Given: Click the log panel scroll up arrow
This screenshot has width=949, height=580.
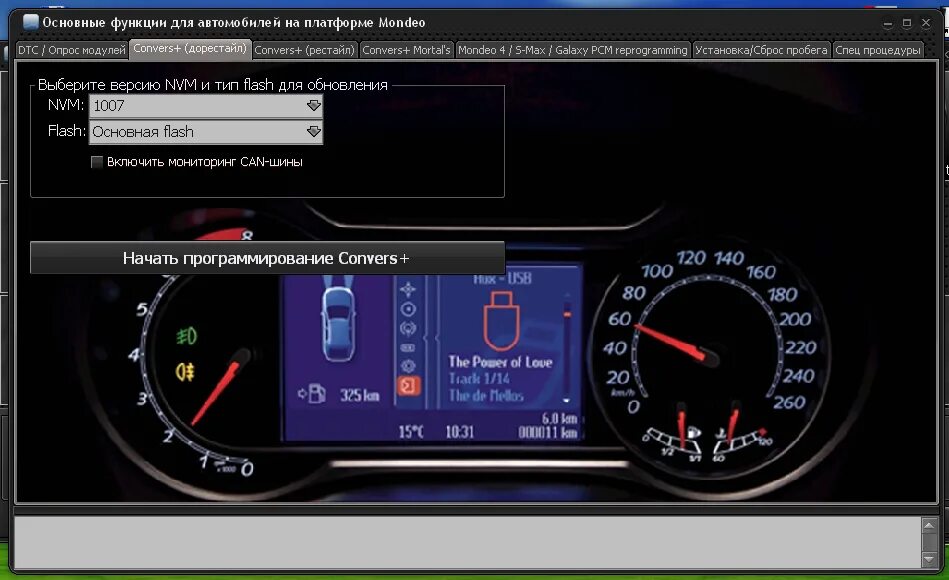Looking at the screenshot, I should pos(929,525).
